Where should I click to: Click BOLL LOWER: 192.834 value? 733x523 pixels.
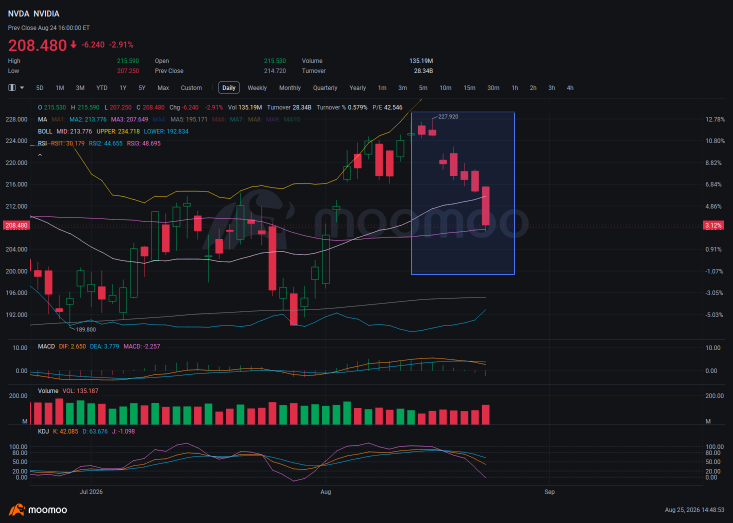pos(166,132)
